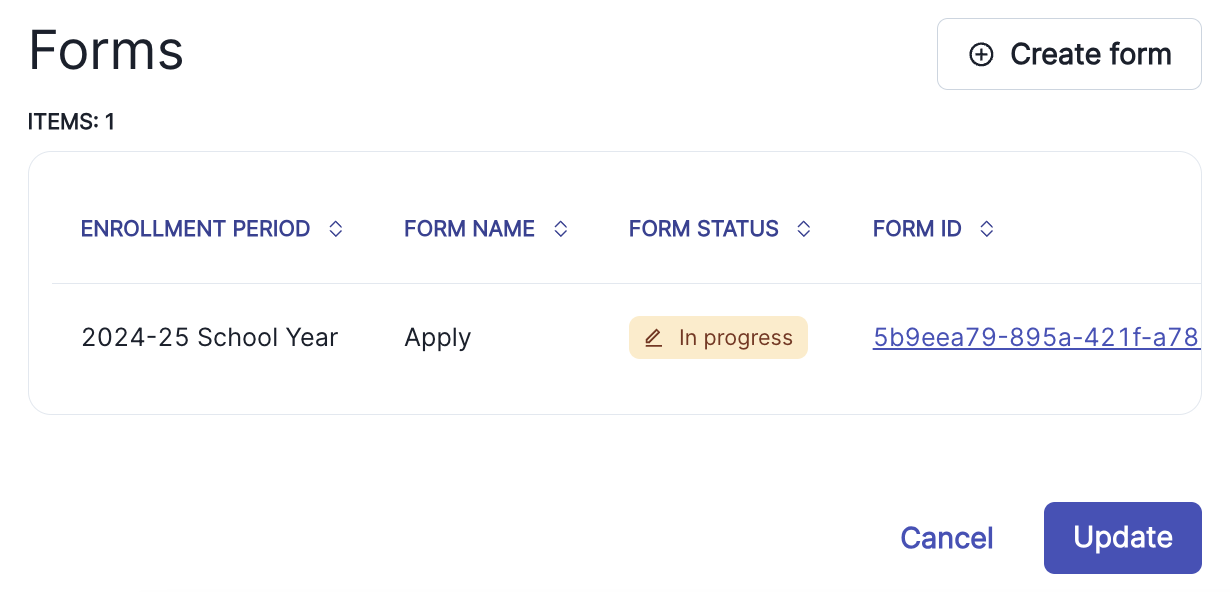The image size is (1230, 592).
Task: Click the sort arrows beside Form Status
Action: coord(803,229)
